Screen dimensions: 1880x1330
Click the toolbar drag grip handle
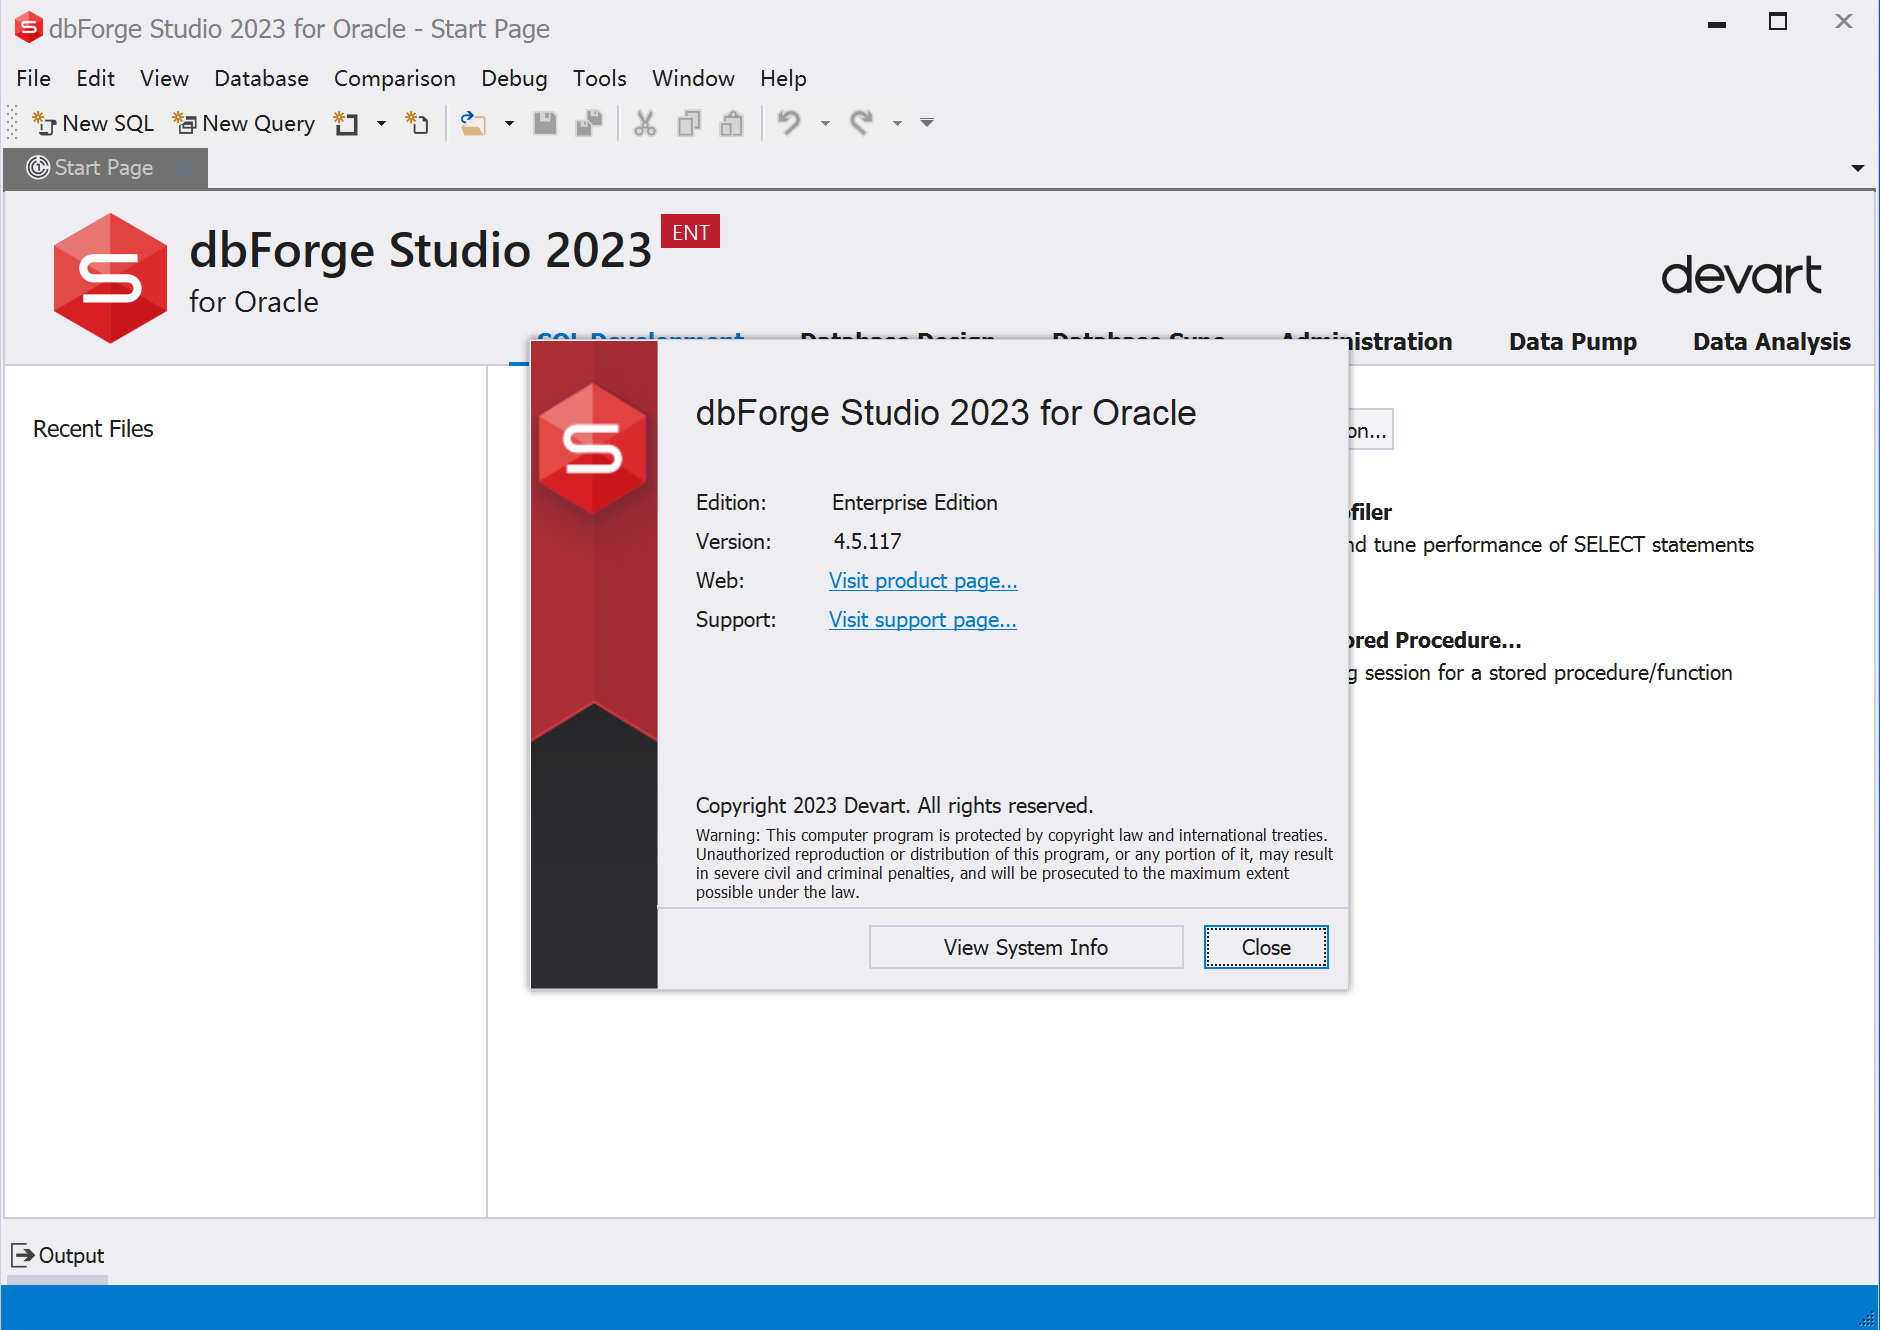click(x=13, y=123)
